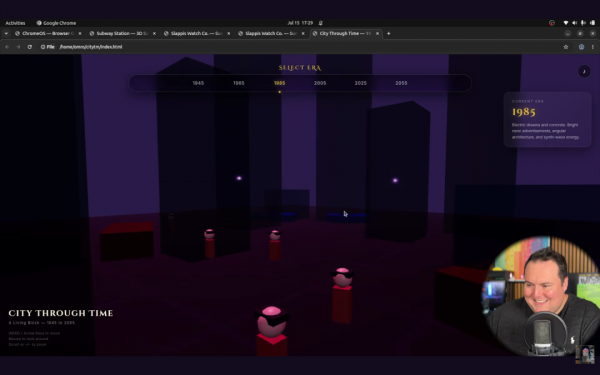Switch to the ChromeOS Browser tab
The width and height of the screenshot is (600, 375).
pyautogui.click(x=48, y=33)
